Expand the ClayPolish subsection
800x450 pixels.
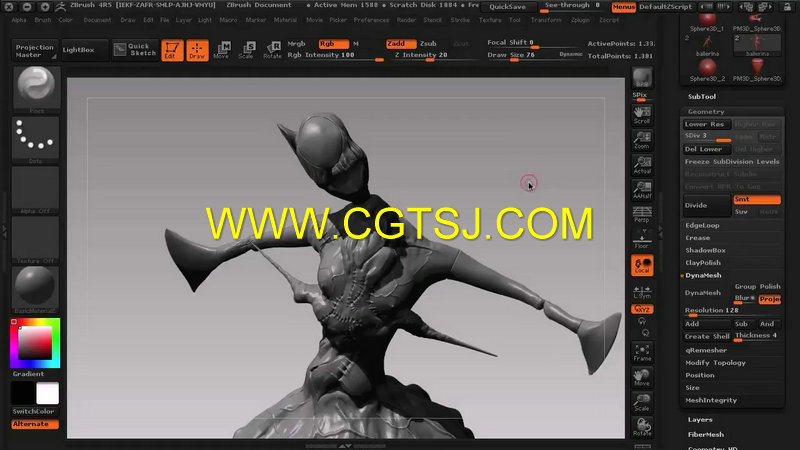pos(703,262)
